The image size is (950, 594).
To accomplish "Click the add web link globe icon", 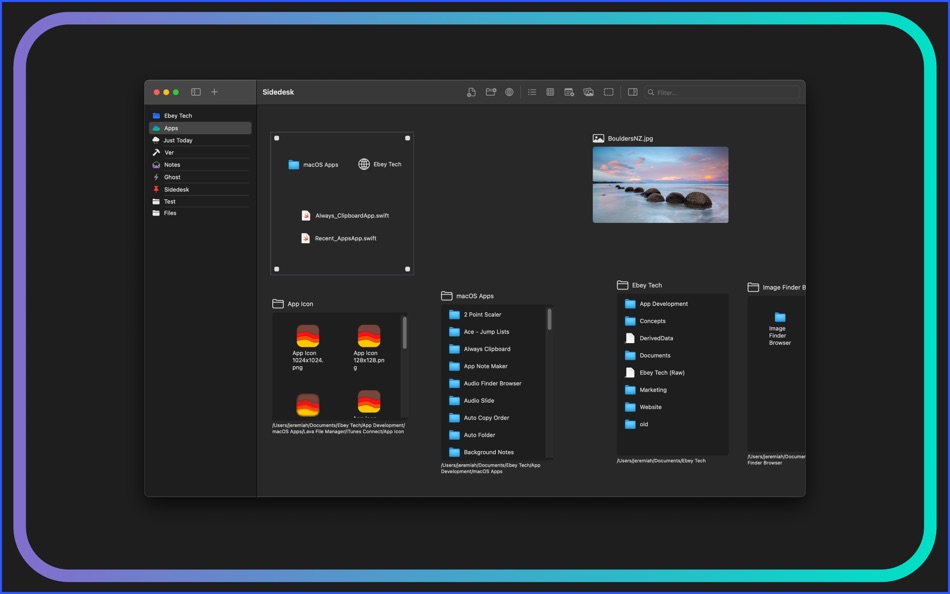I will [x=510, y=92].
